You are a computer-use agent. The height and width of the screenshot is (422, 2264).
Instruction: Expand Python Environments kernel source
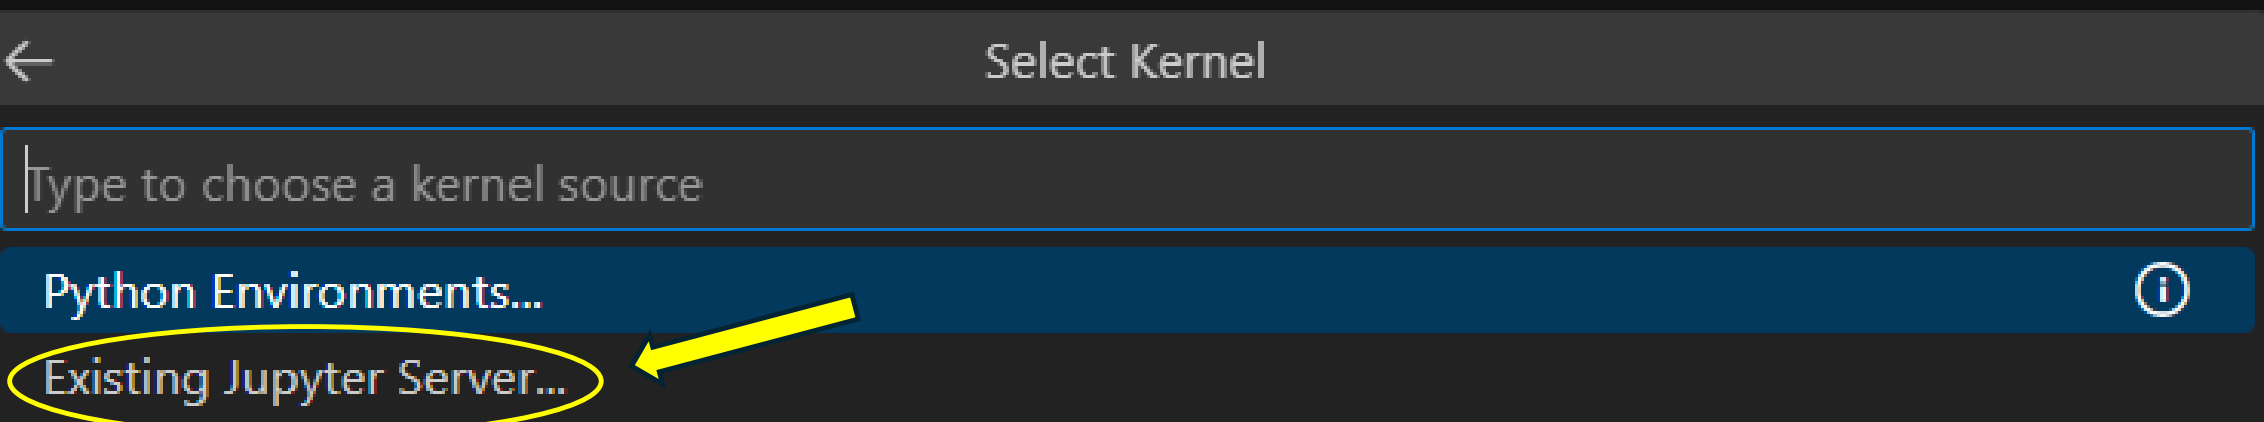1127,291
